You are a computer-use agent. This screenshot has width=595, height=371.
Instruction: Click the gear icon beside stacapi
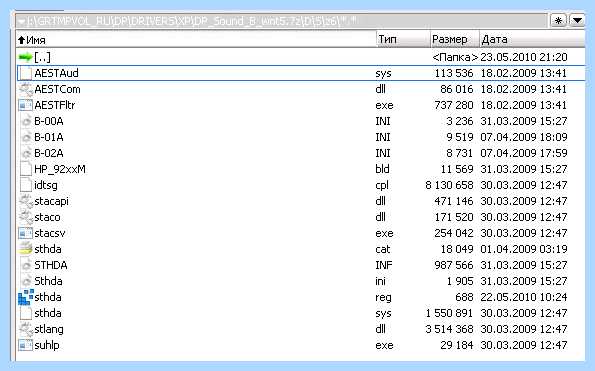pyautogui.click(x=25, y=201)
